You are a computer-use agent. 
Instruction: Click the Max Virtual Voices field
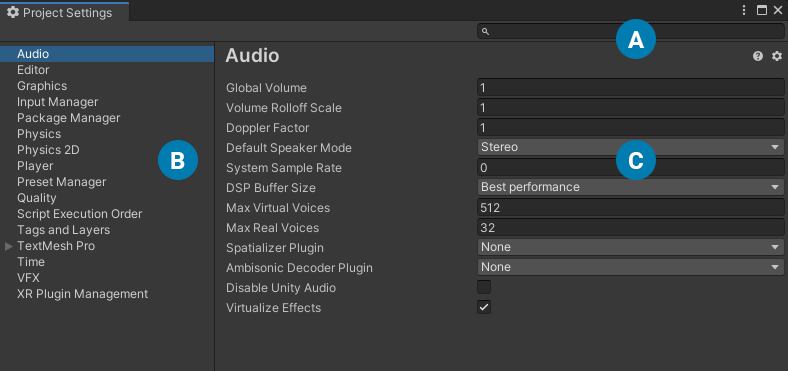click(631, 207)
